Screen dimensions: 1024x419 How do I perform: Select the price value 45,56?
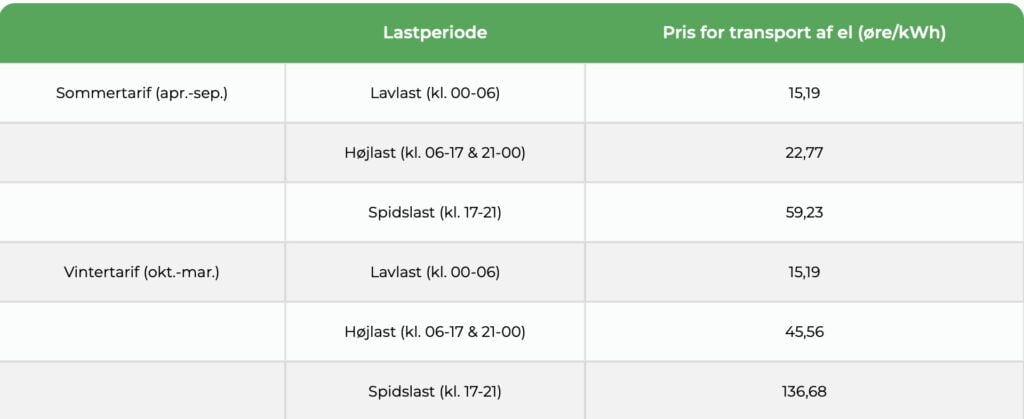point(804,332)
